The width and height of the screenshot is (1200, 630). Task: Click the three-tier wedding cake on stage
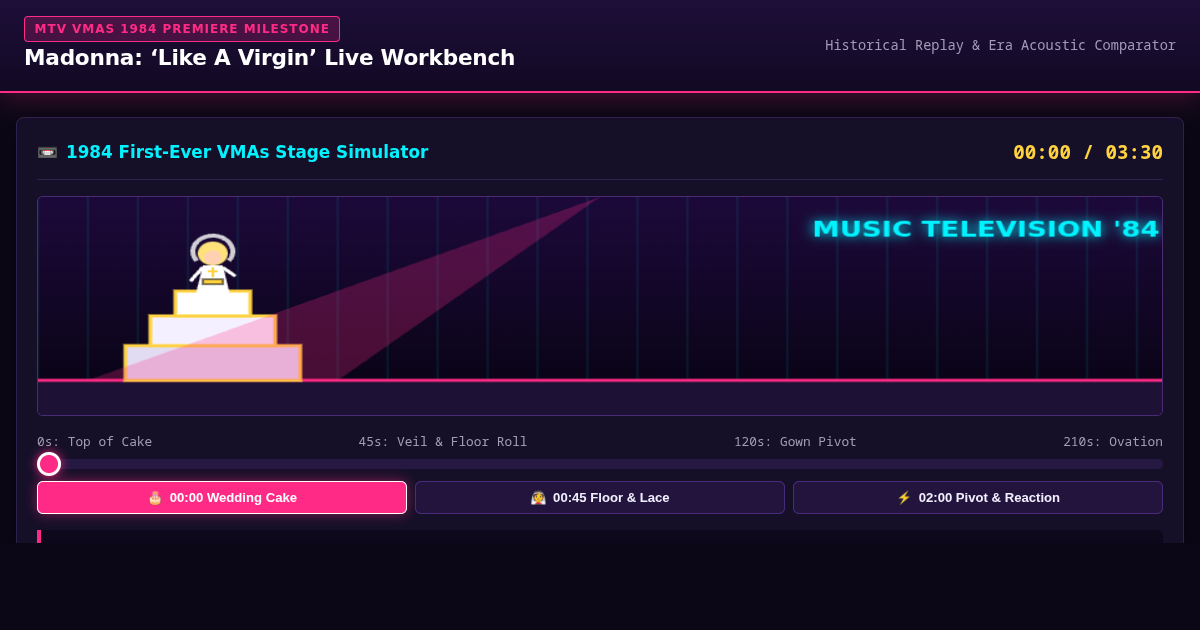coord(213,336)
